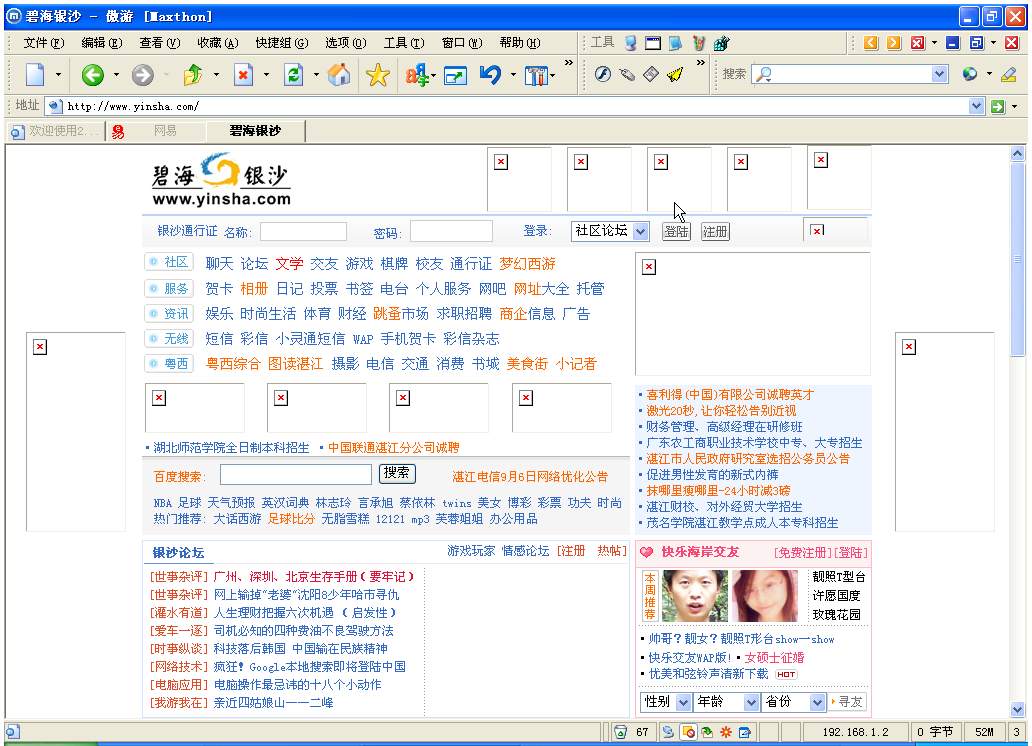Refresh the page with the toolbar icon
The image size is (1032, 746).
point(294,75)
